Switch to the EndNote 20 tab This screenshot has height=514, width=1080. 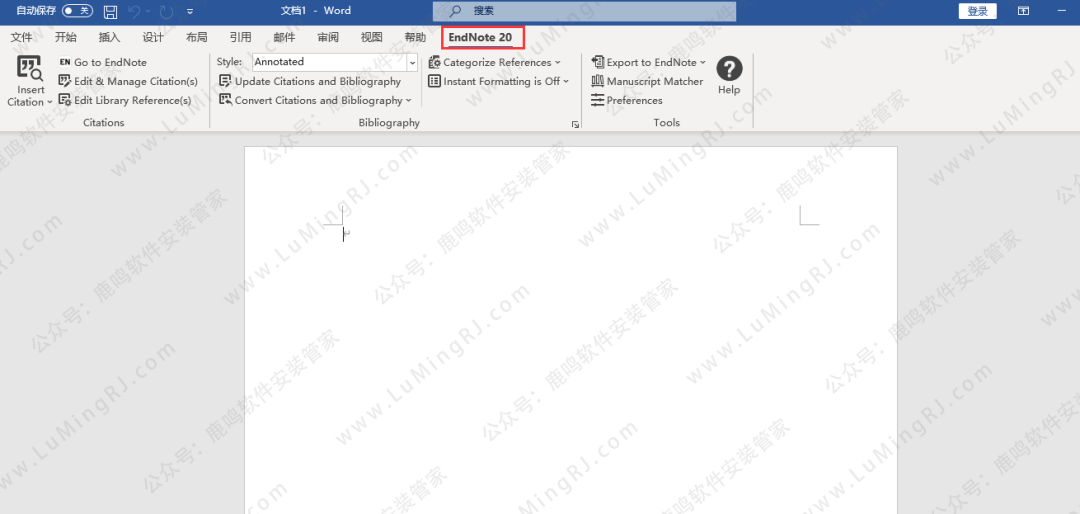click(x=480, y=37)
